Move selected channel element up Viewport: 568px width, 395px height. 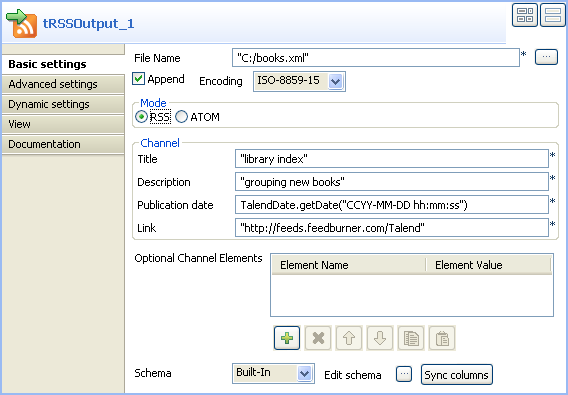[x=349, y=338]
